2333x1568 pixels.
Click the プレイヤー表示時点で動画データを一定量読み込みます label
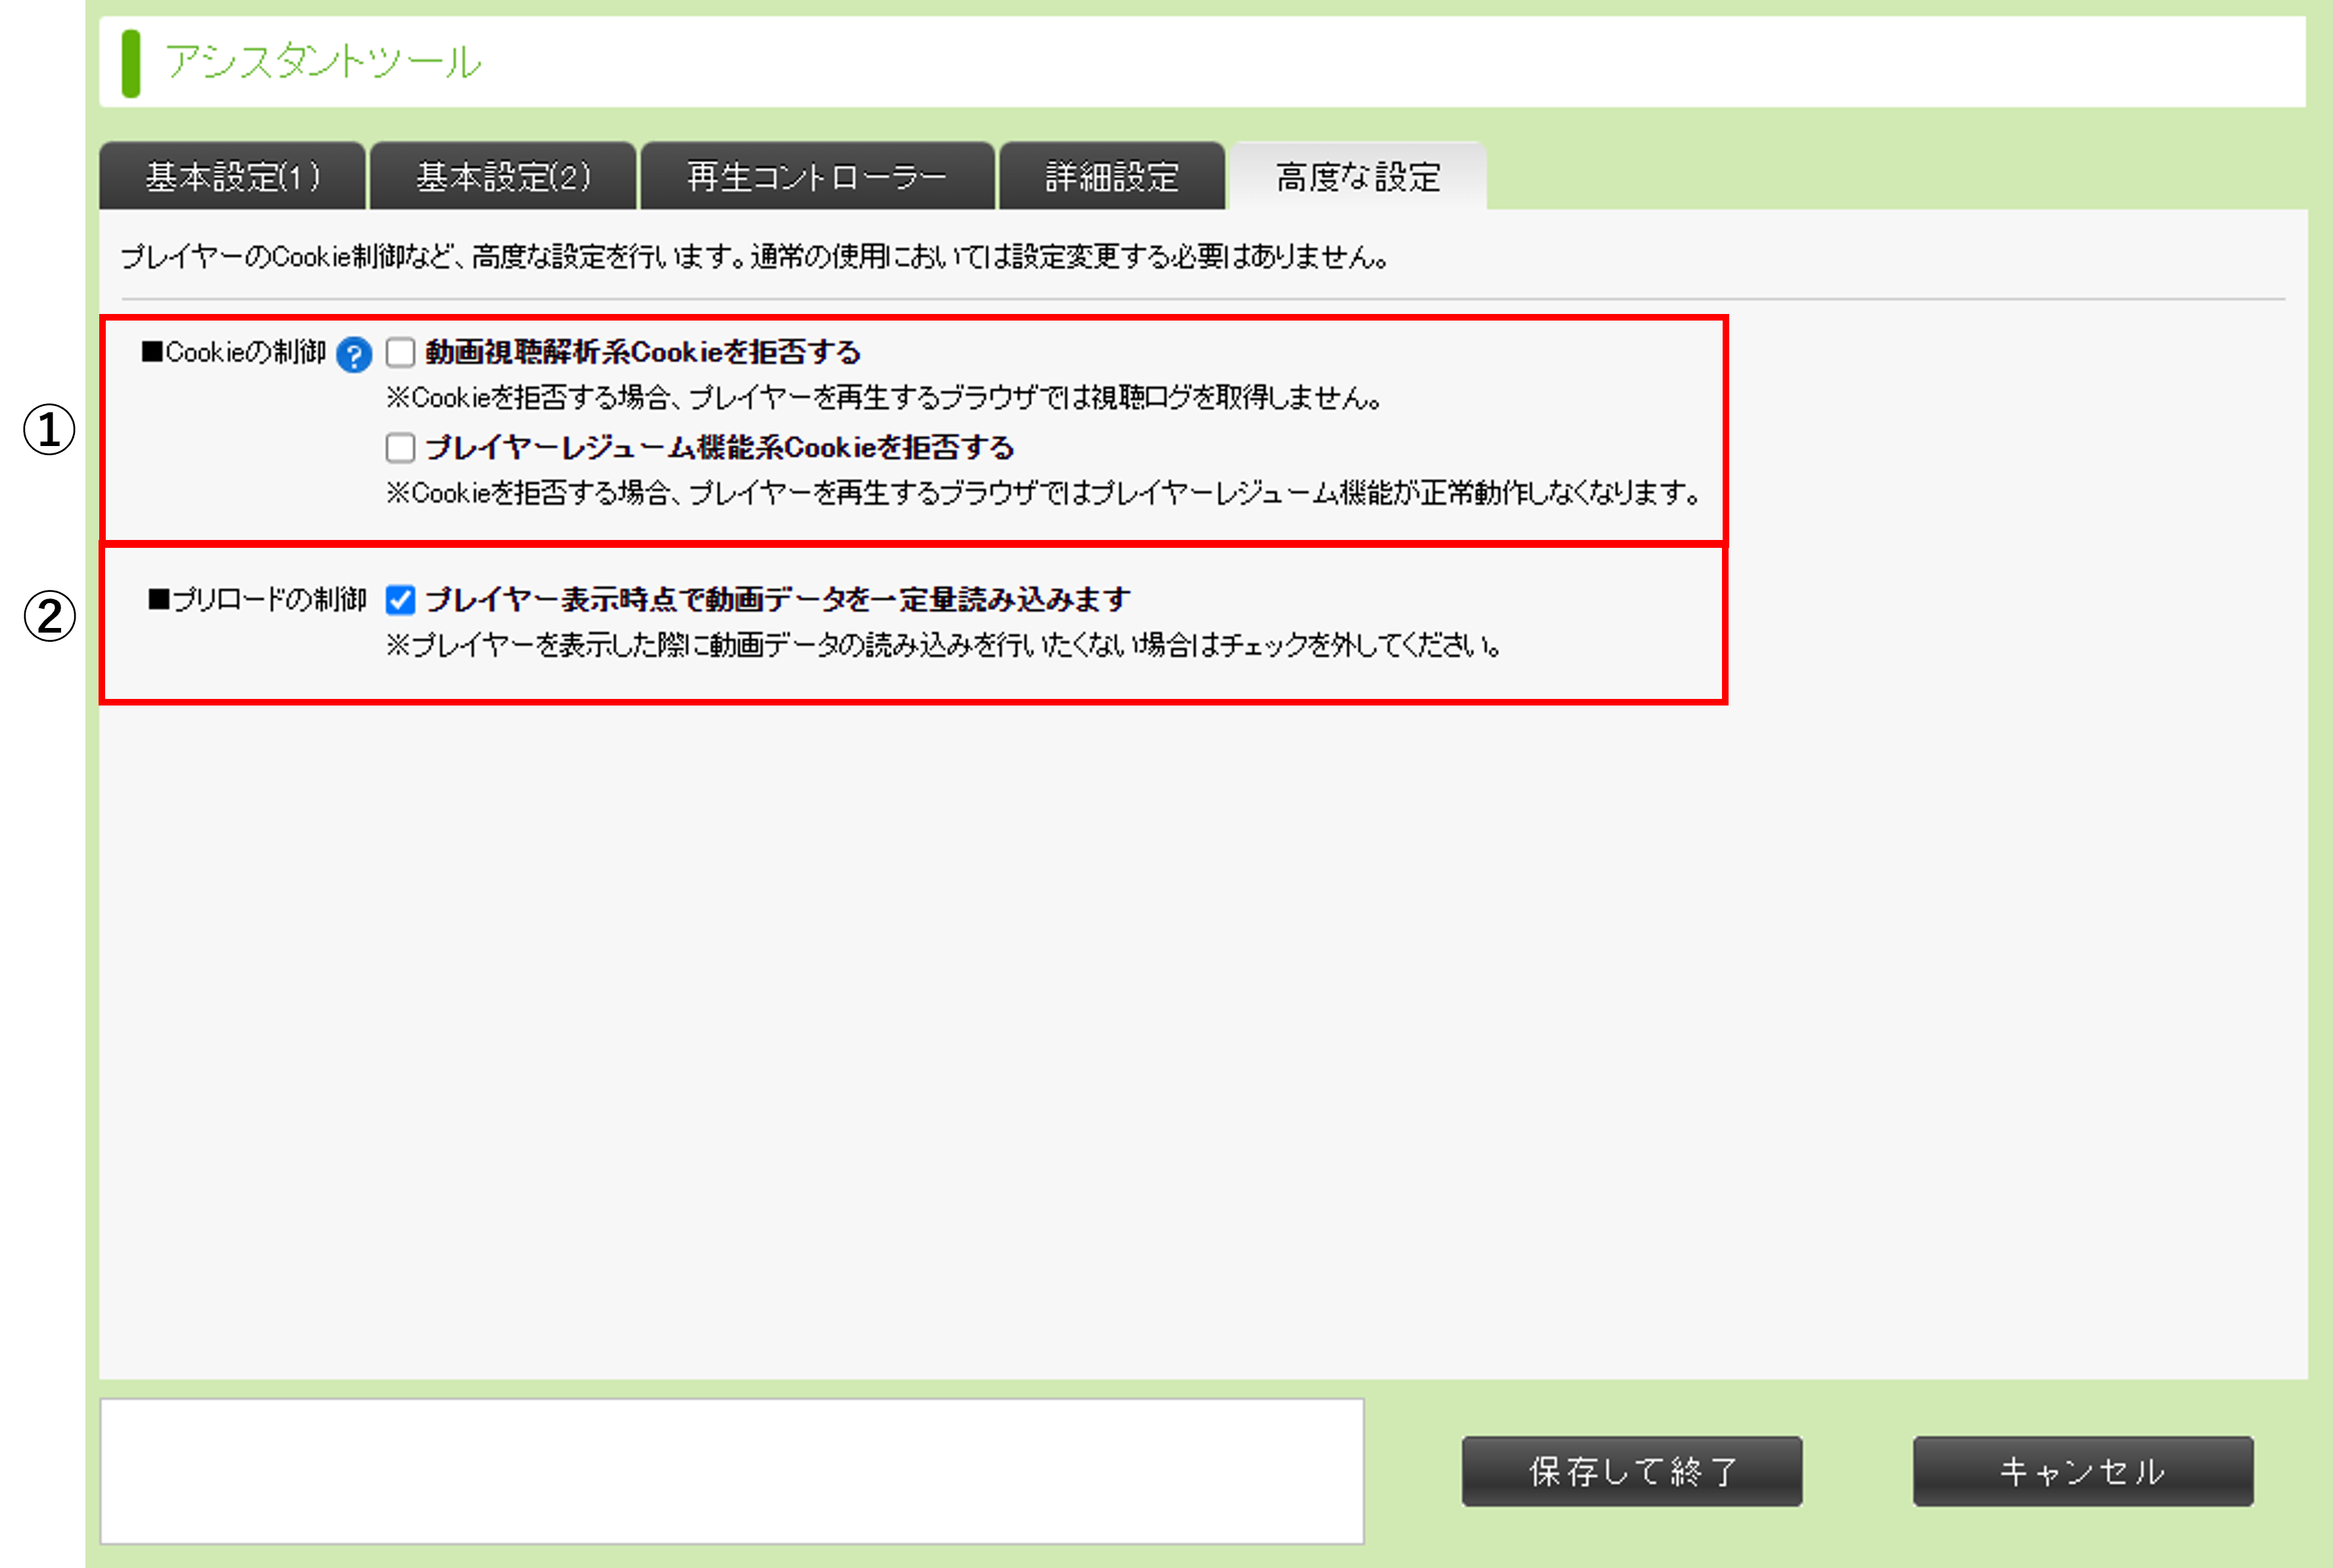pos(777,599)
